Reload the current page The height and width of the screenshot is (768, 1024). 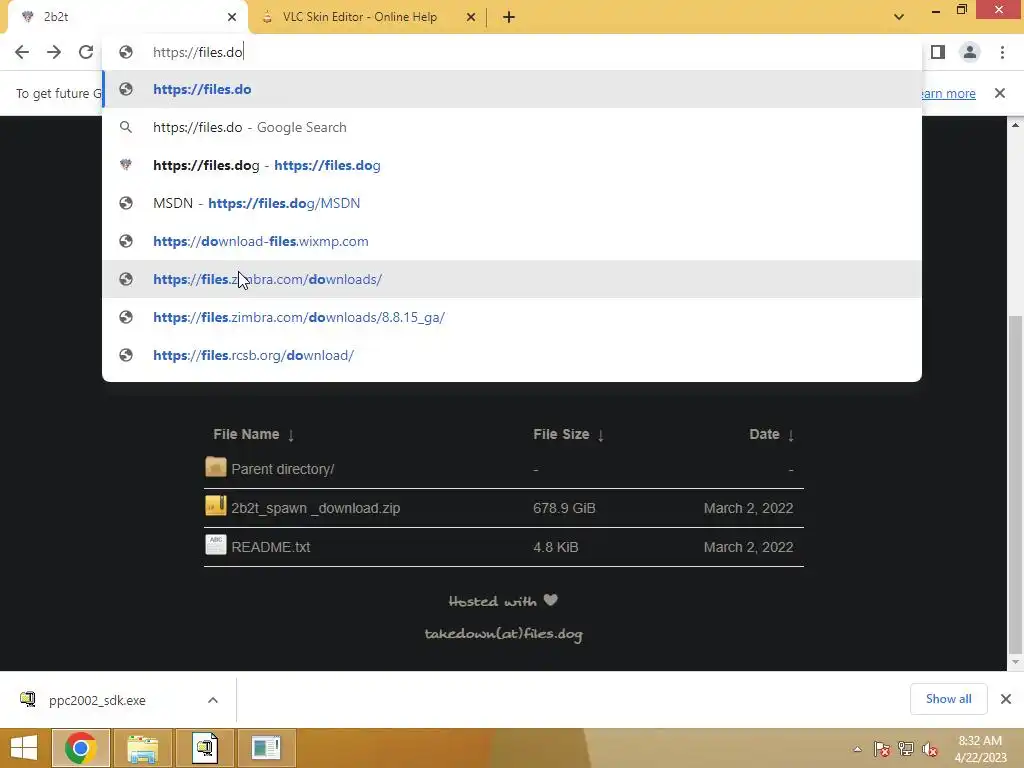tap(86, 52)
